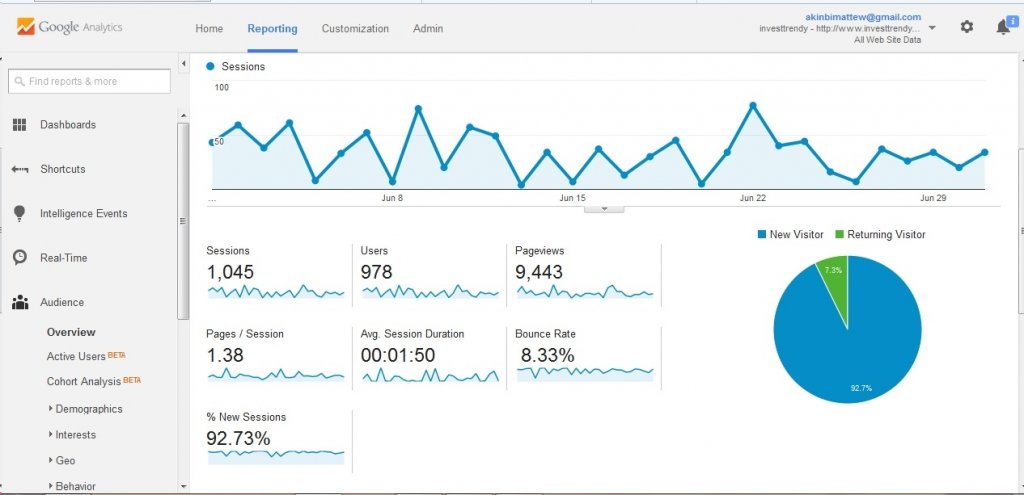
Task: Switch to the Customization tab
Action: [x=355, y=29]
